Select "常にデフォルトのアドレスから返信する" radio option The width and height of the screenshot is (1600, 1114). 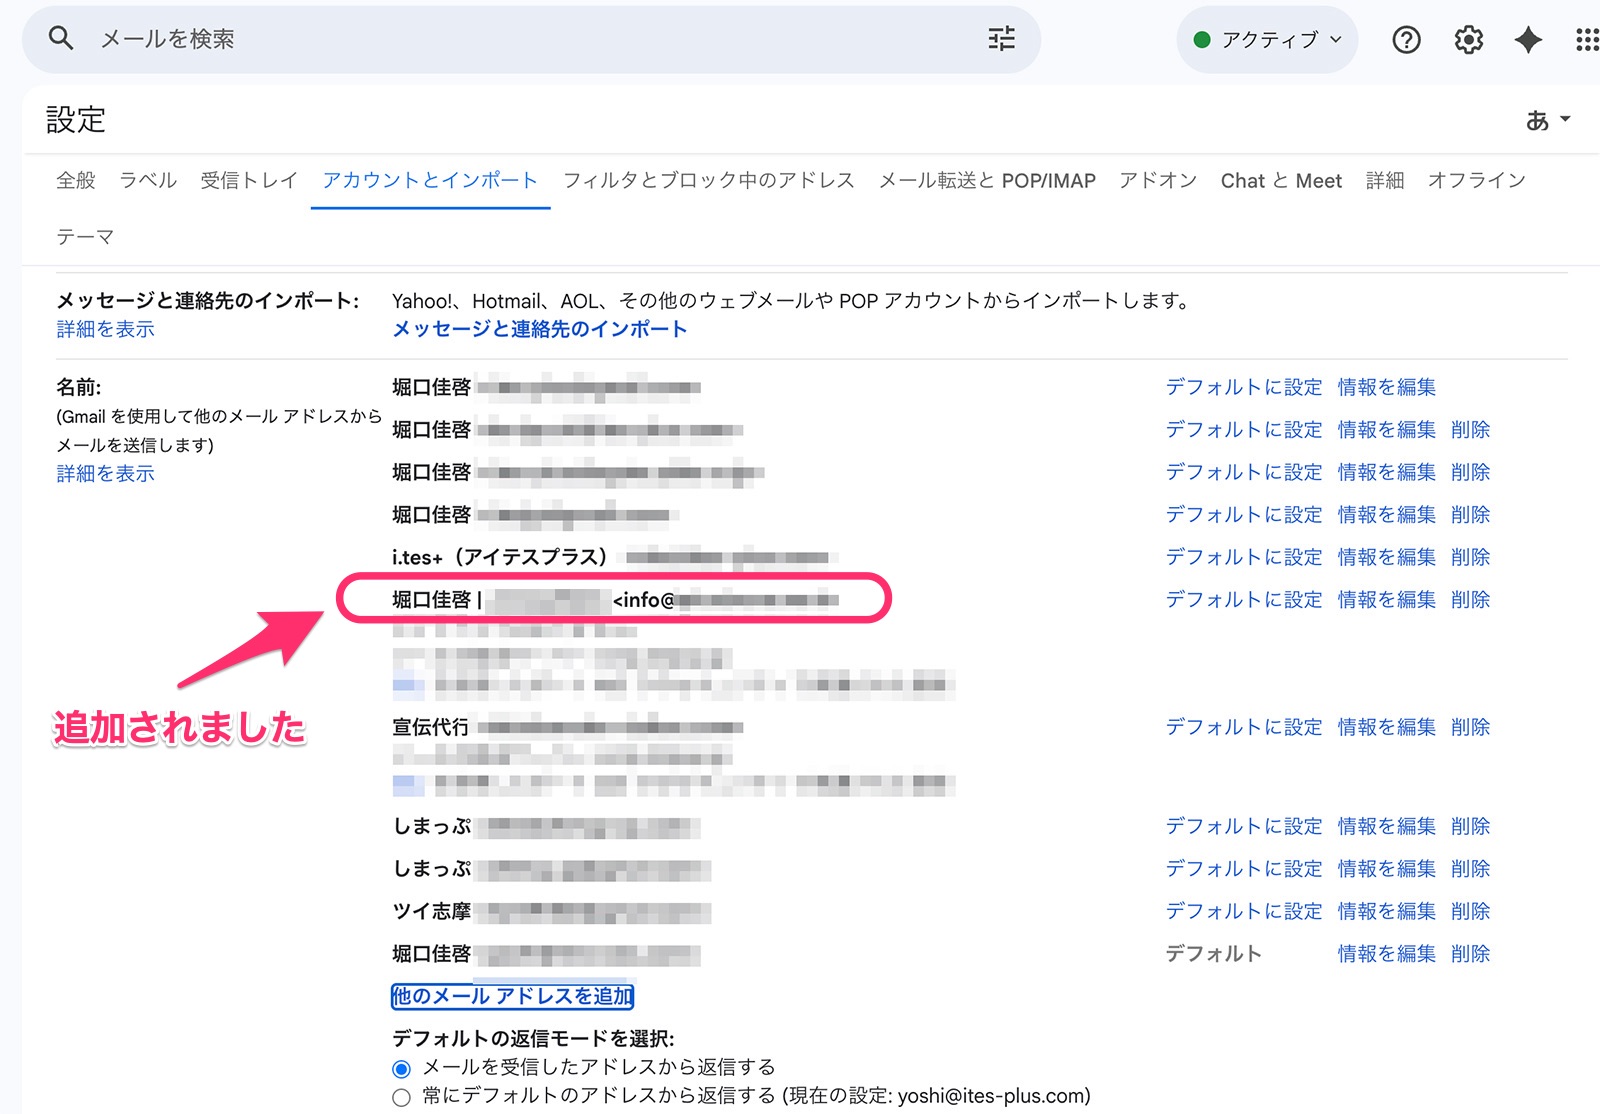[x=402, y=1097]
